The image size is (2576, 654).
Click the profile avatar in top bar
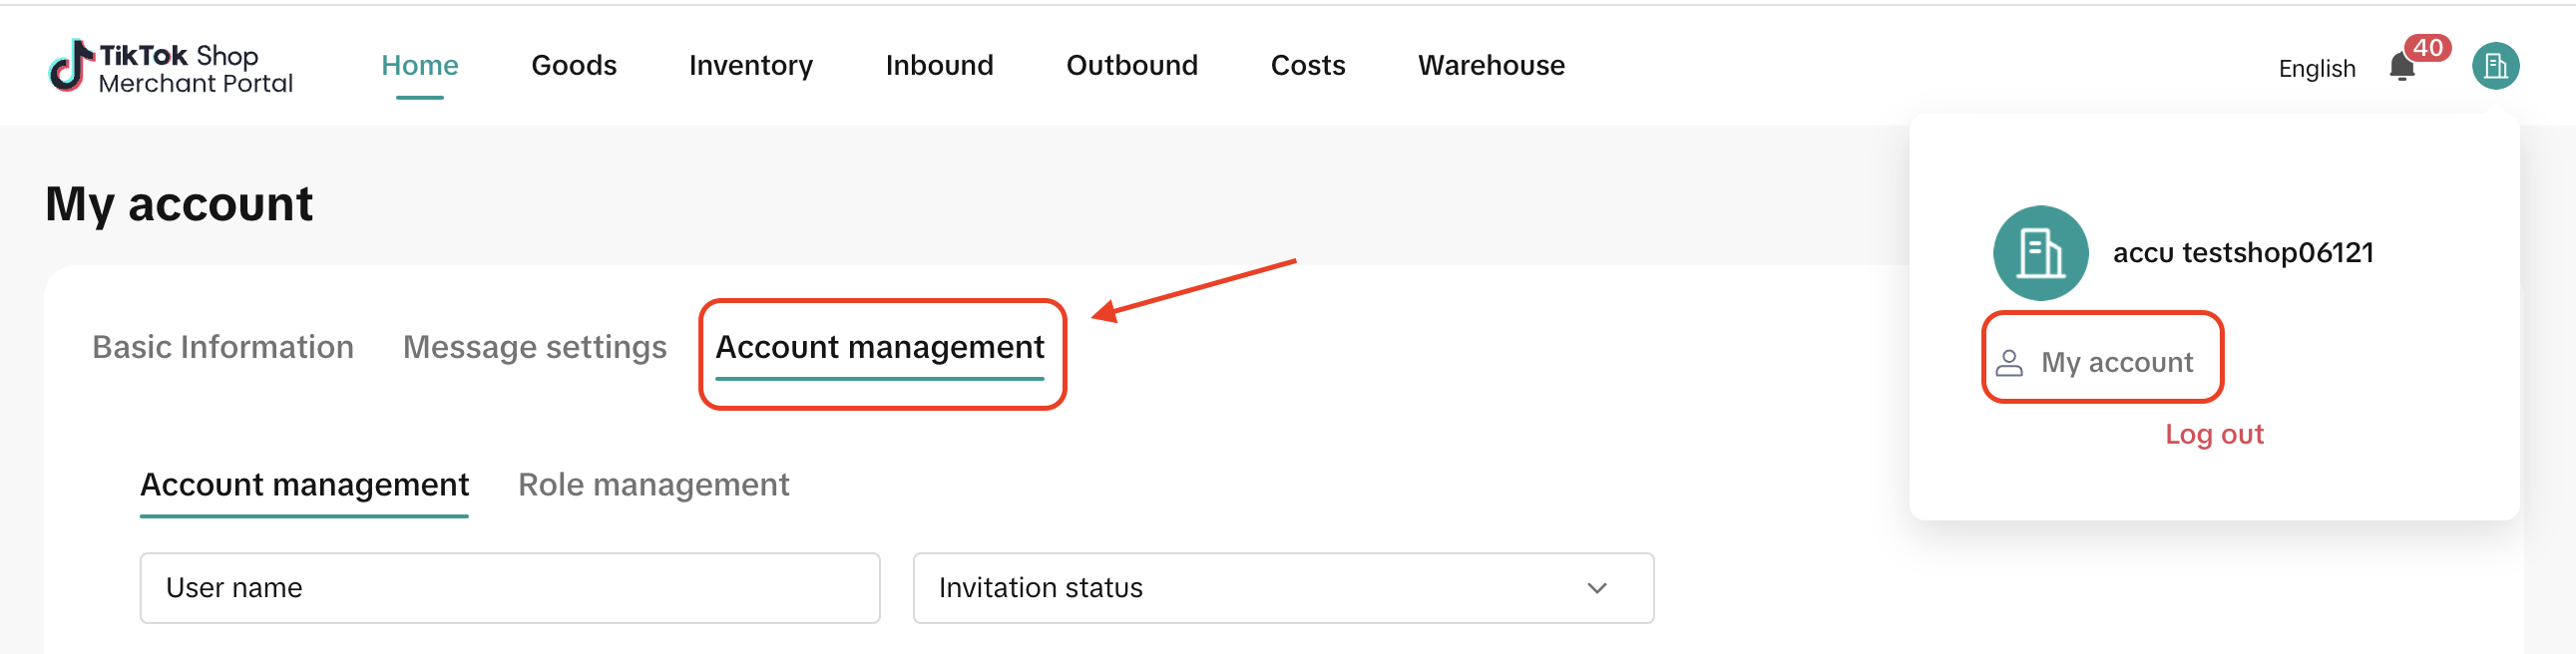[x=2495, y=67]
